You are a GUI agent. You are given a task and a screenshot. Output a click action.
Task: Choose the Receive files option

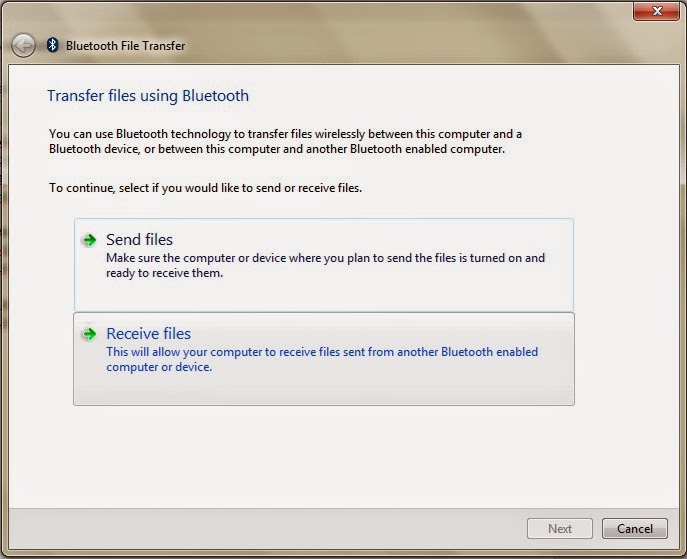coord(324,359)
